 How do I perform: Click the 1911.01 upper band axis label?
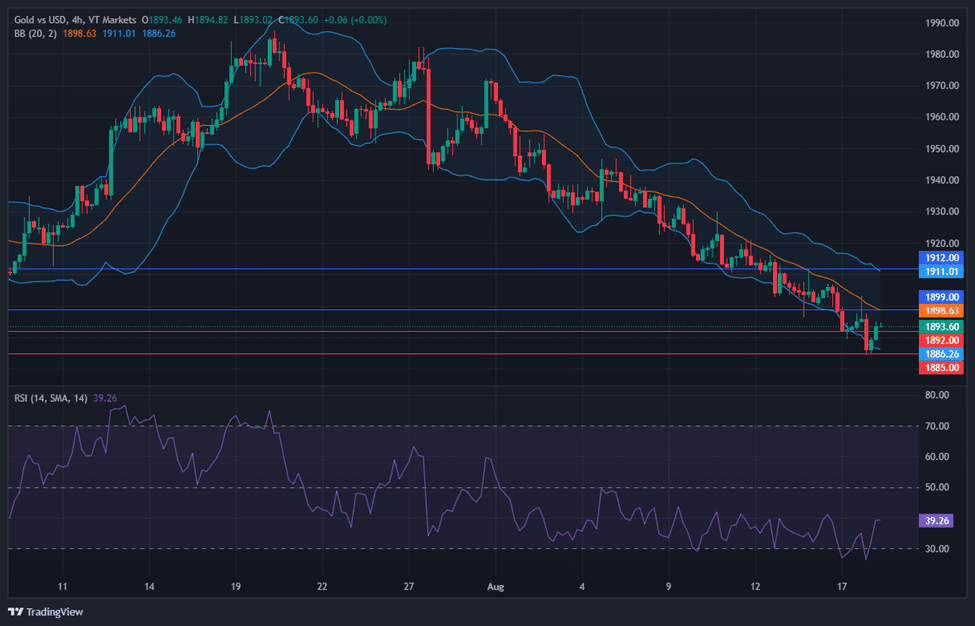tap(940, 271)
